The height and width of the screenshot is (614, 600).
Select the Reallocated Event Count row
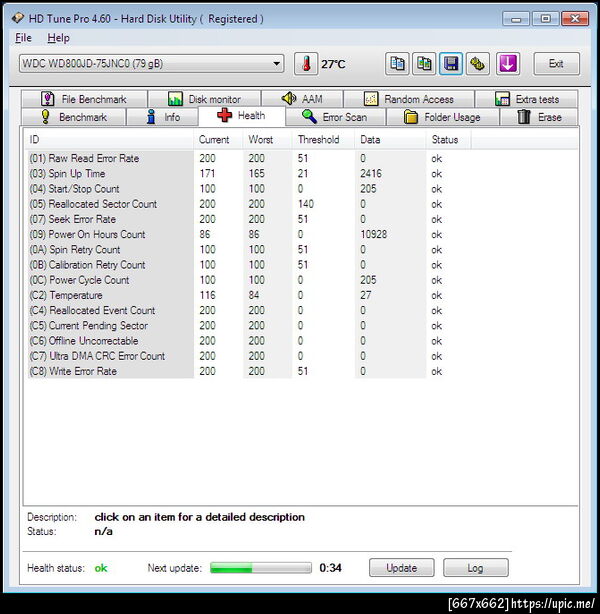pos(249,311)
